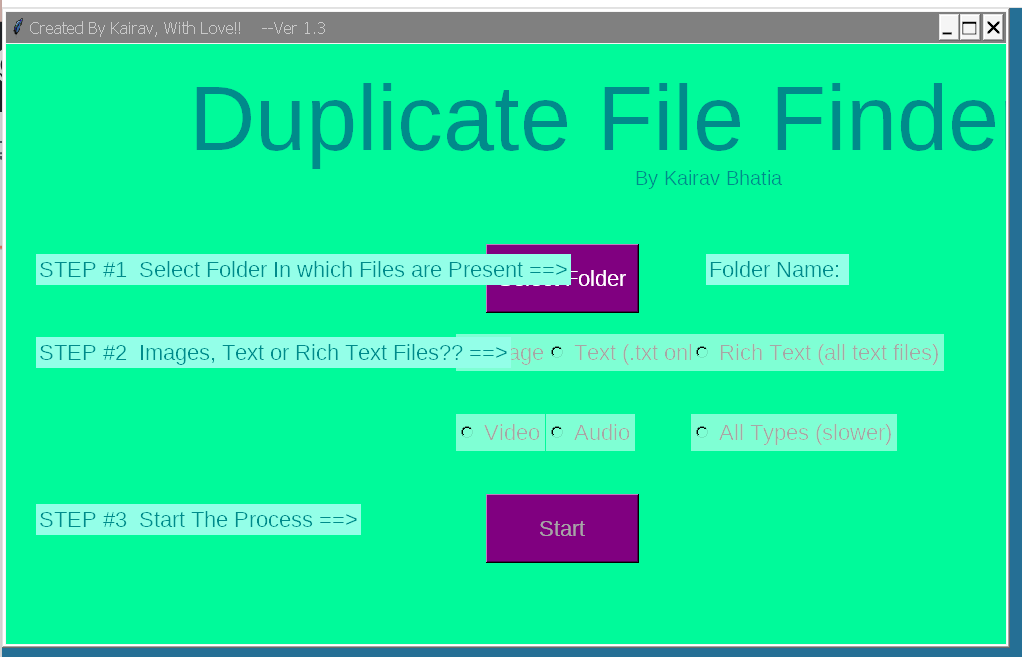
Task: Enable the All Types (slower) option
Action: tap(702, 432)
